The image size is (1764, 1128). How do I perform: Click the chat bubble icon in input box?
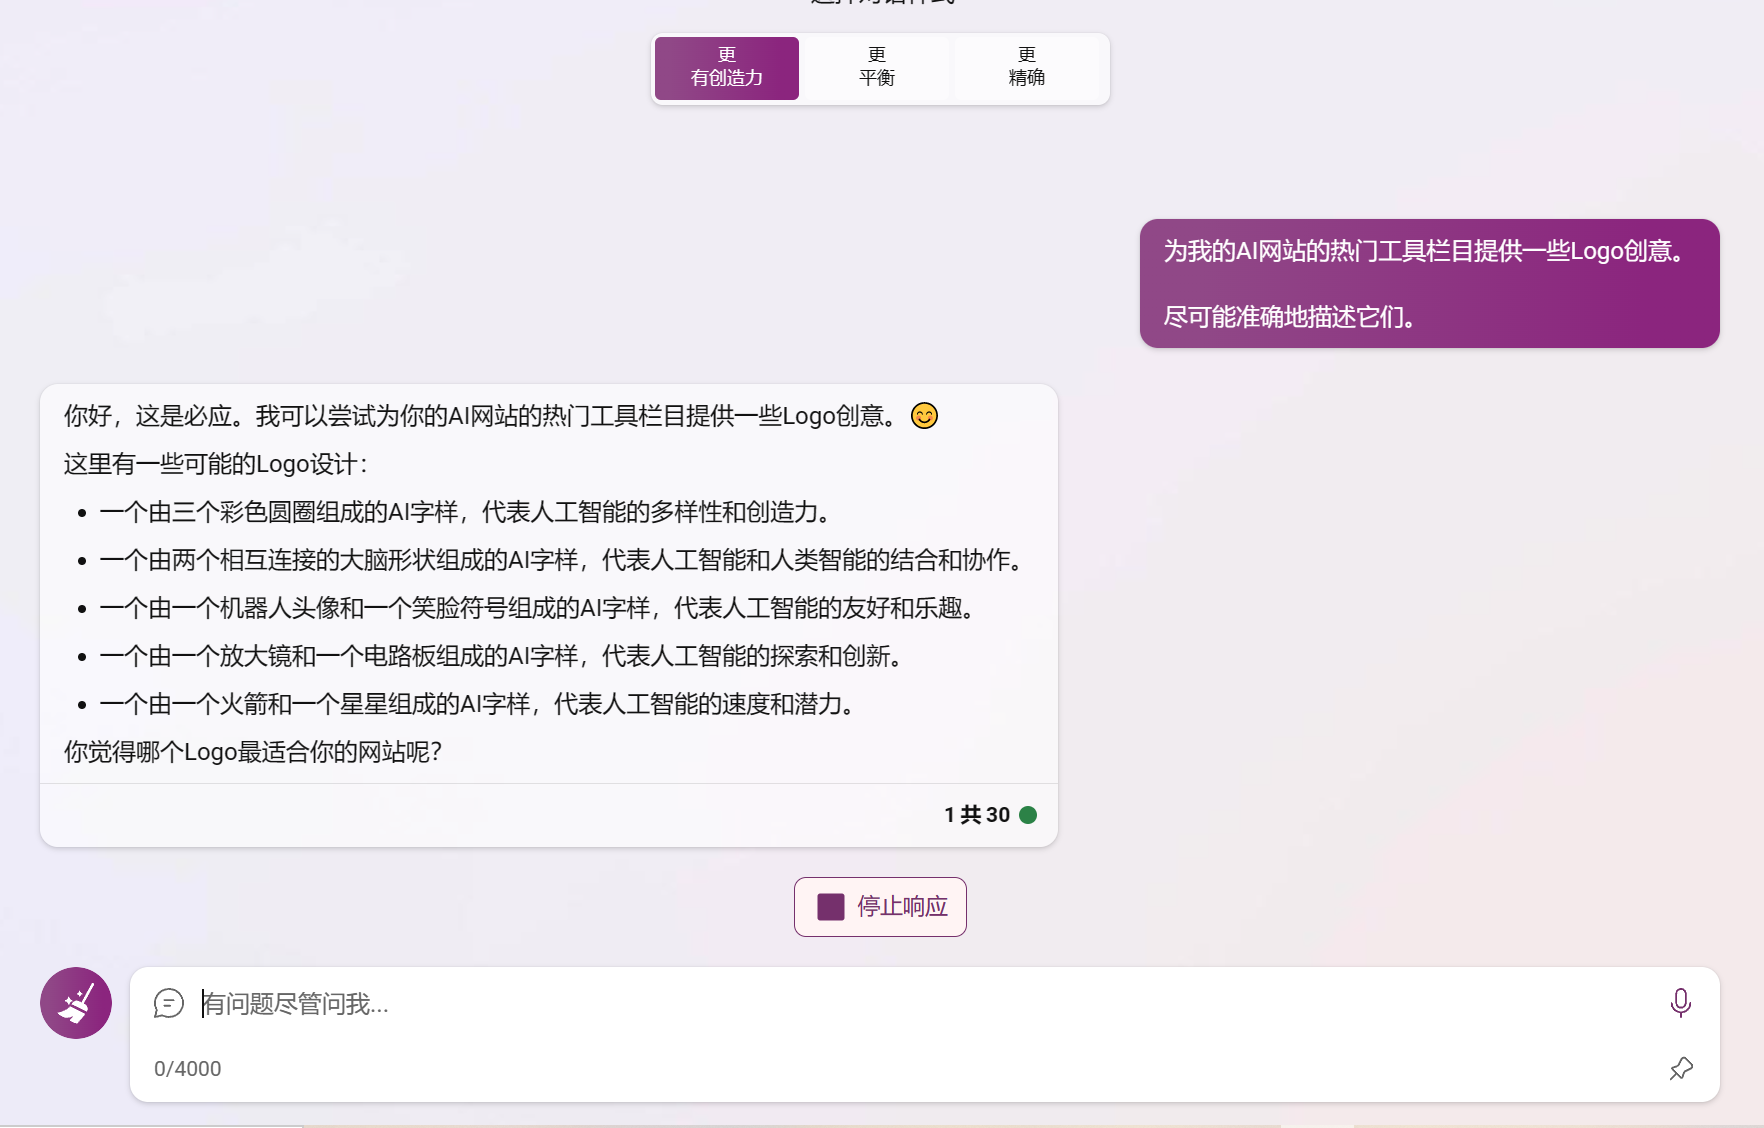tap(169, 1003)
